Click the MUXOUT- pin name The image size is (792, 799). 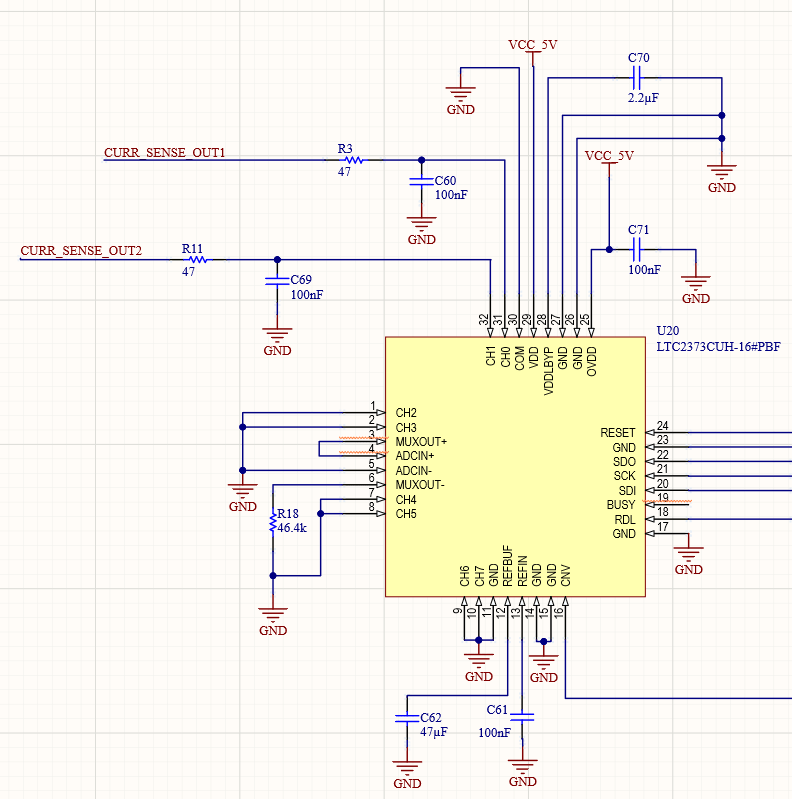tap(420, 485)
